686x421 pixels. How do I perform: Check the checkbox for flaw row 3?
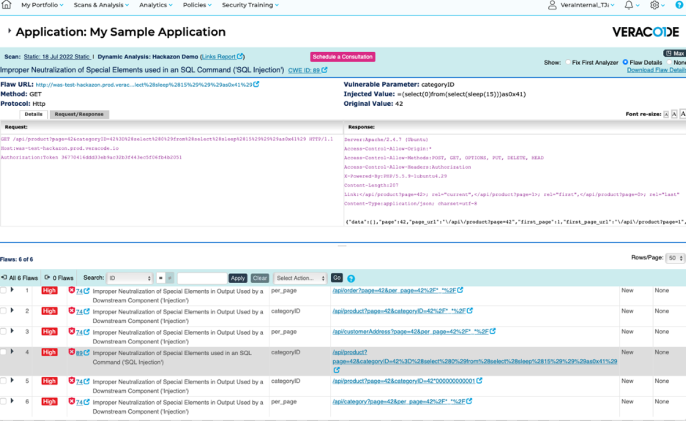3,331
